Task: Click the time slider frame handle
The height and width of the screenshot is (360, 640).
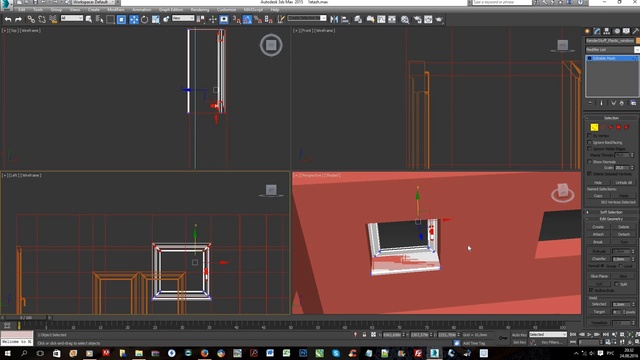Action: [26, 318]
